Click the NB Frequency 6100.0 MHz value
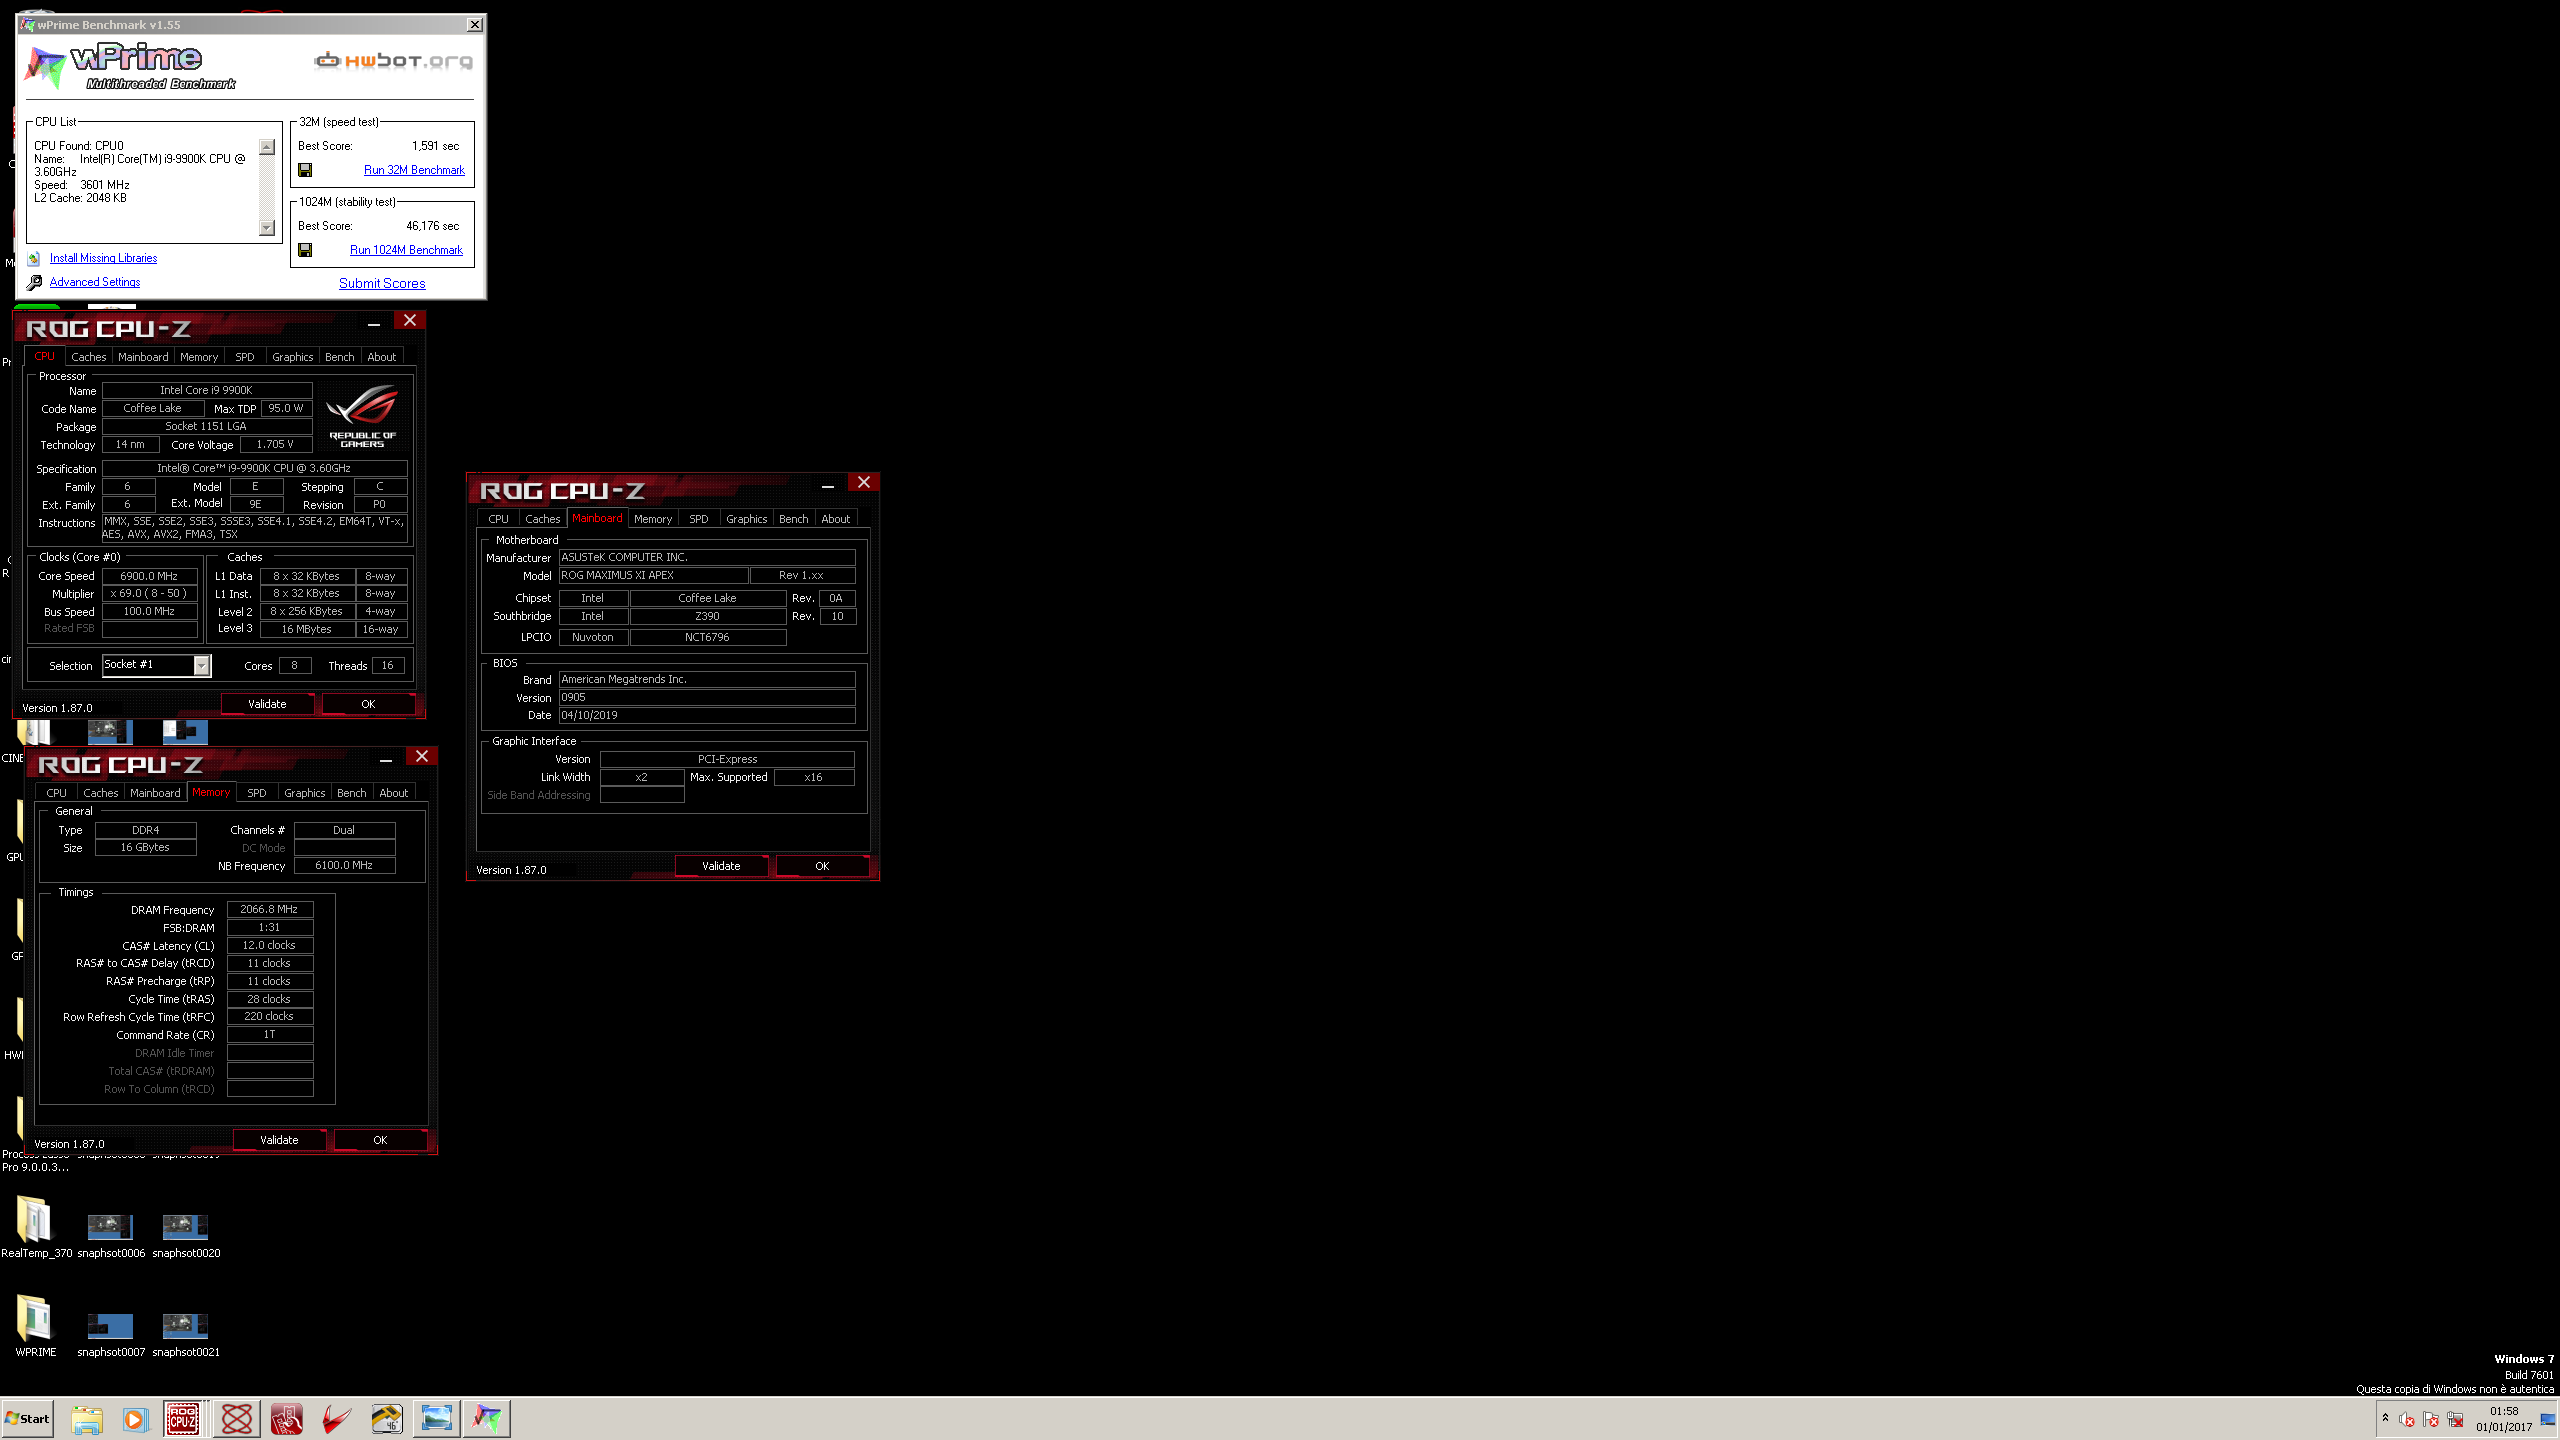The width and height of the screenshot is (2560, 1440). 344,865
